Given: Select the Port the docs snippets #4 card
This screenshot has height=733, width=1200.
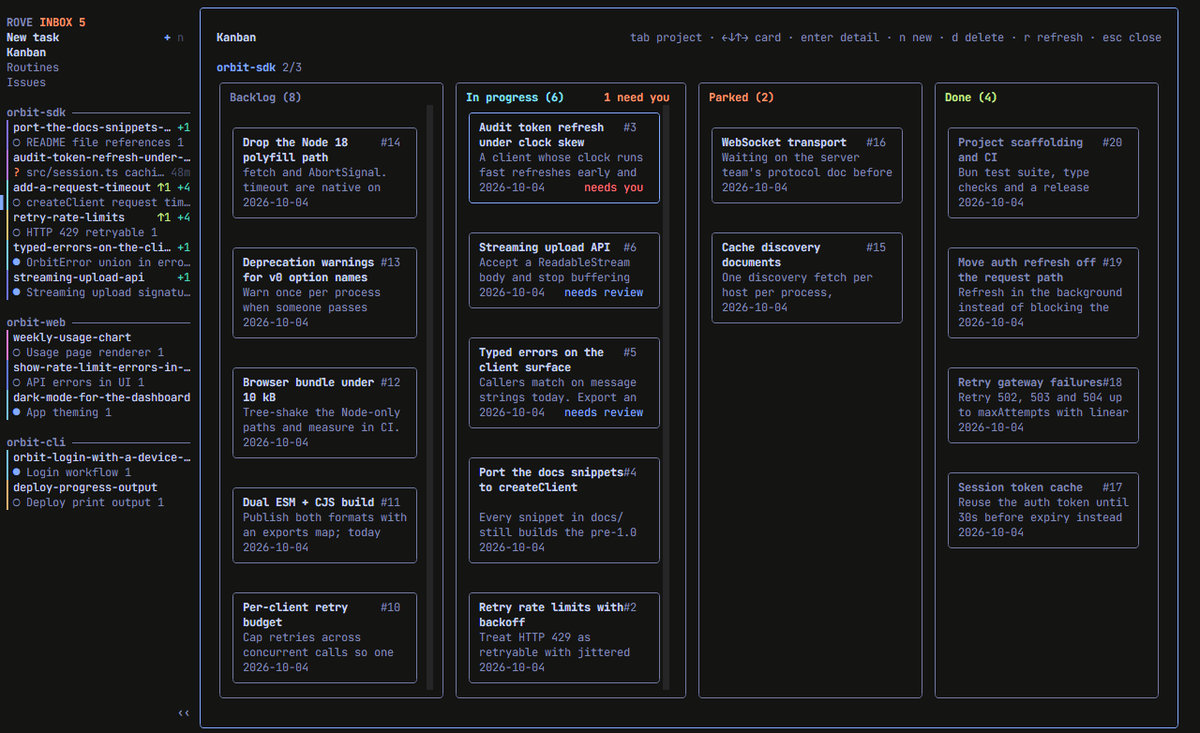Looking at the screenshot, I should coord(564,510).
